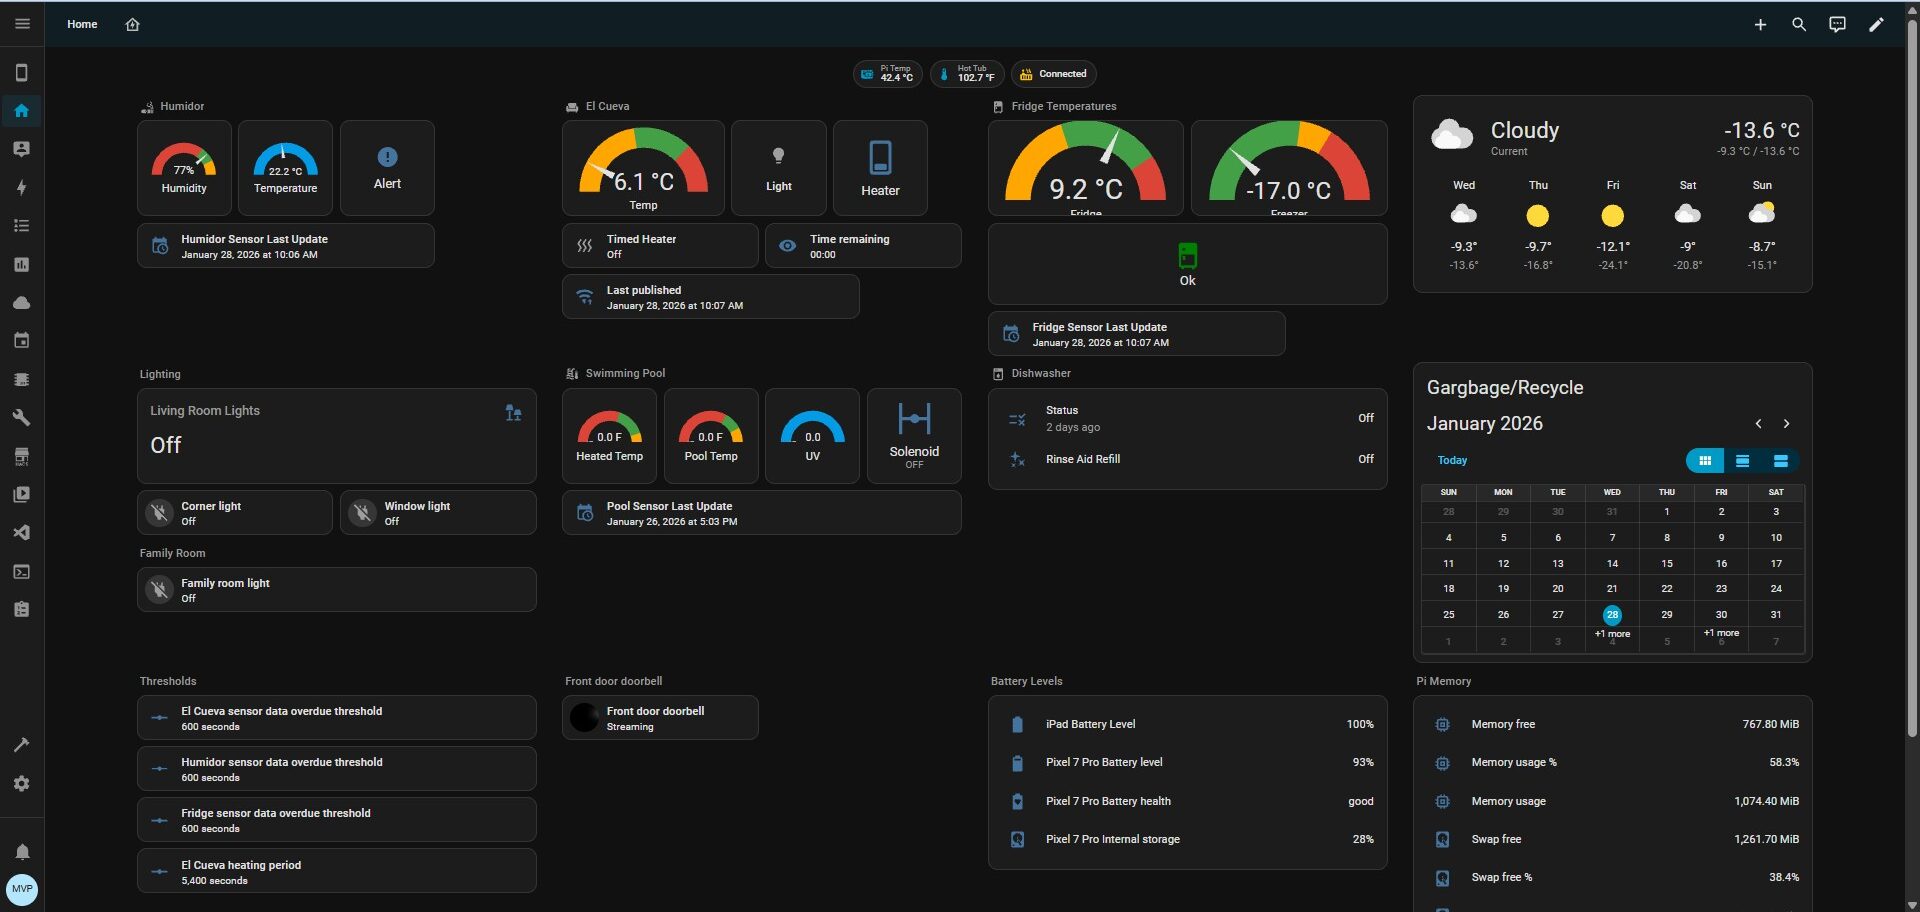1920x912 pixels.
Task: Go to previous month in calendar
Action: pos(1758,424)
